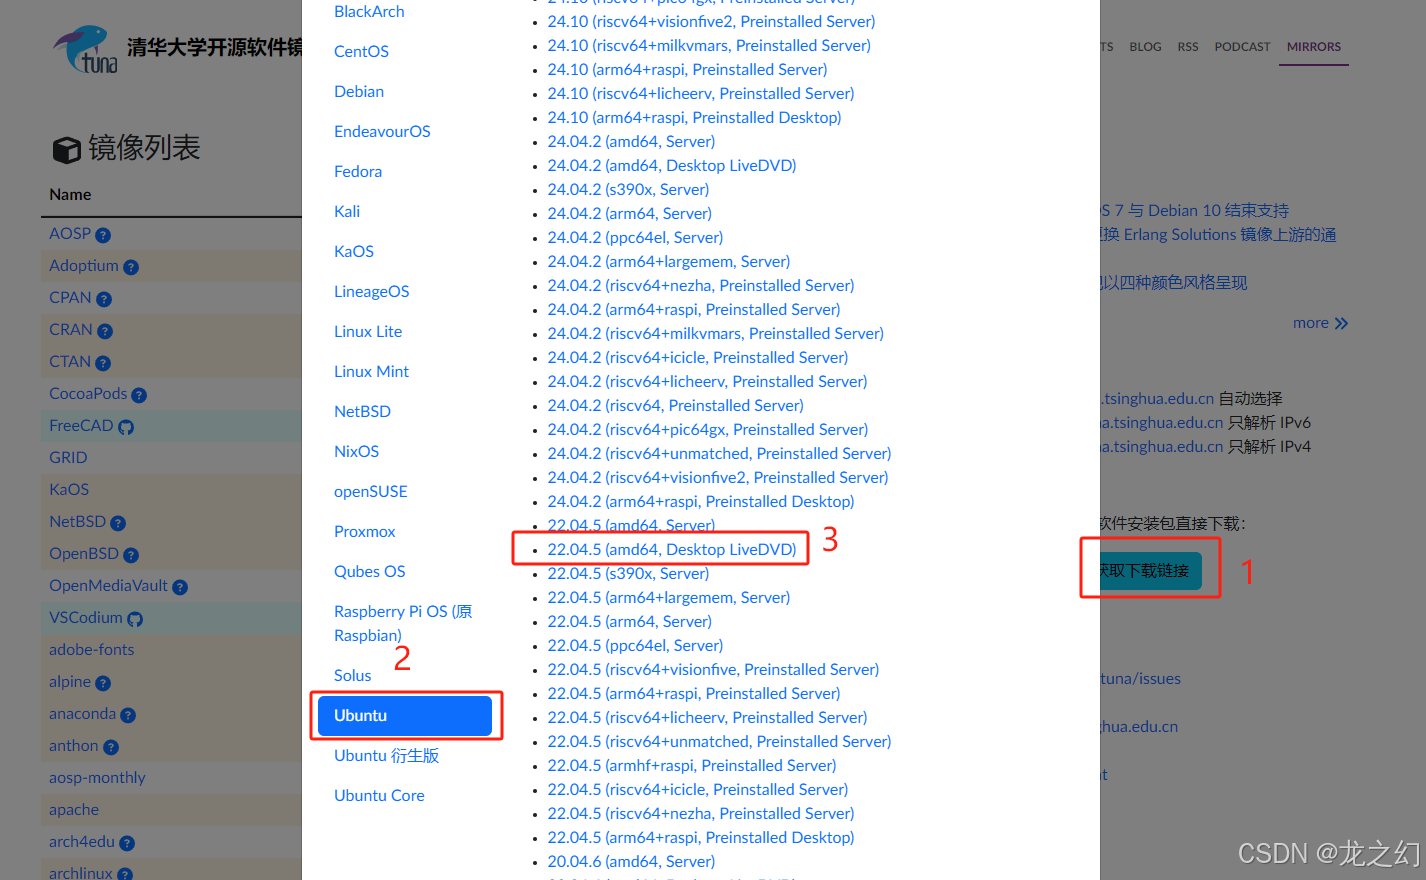Click the more link

tap(1311, 323)
